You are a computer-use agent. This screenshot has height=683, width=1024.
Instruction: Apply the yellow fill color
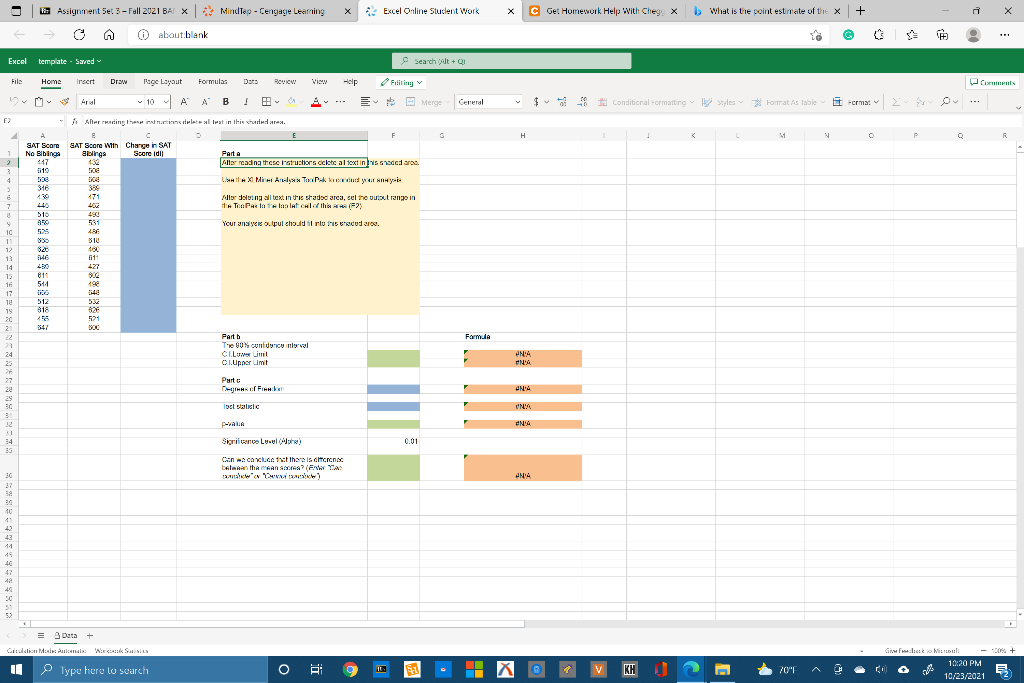(x=291, y=102)
